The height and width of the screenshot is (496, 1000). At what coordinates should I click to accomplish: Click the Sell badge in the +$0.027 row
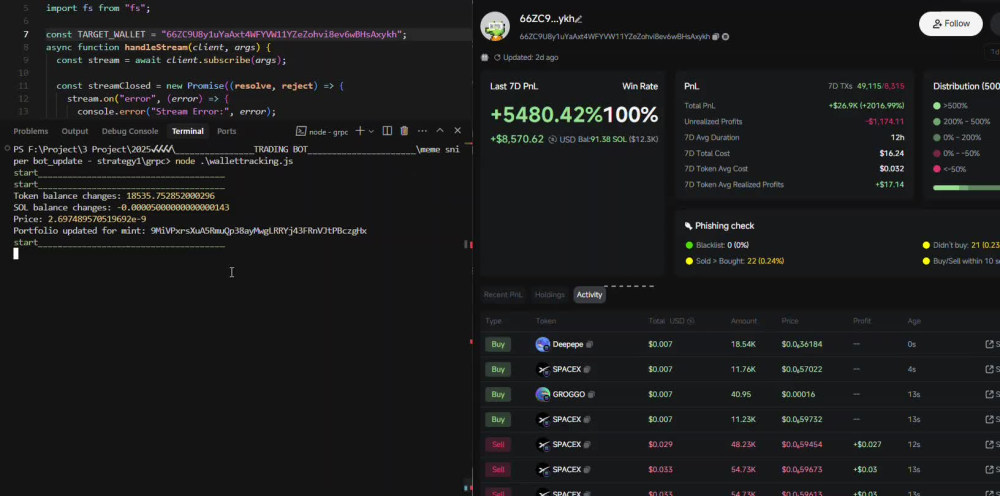coord(498,444)
